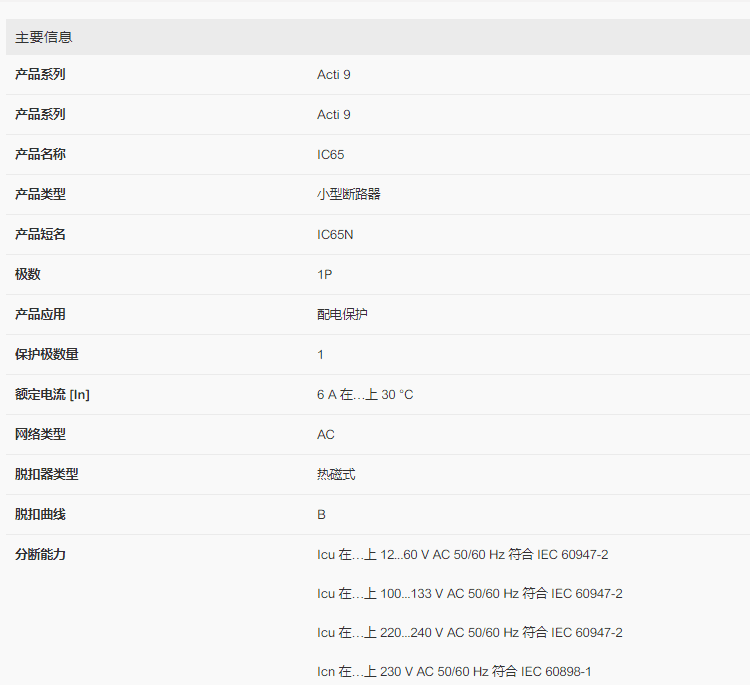Click the 保护极数量 label
750x685 pixels.
(47, 354)
